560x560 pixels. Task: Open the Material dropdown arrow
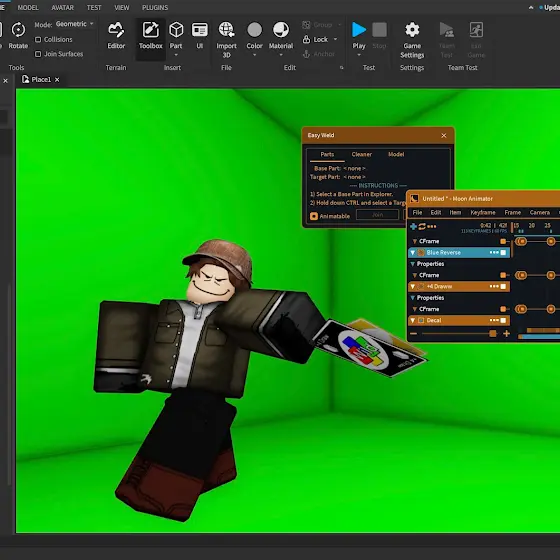(281, 55)
